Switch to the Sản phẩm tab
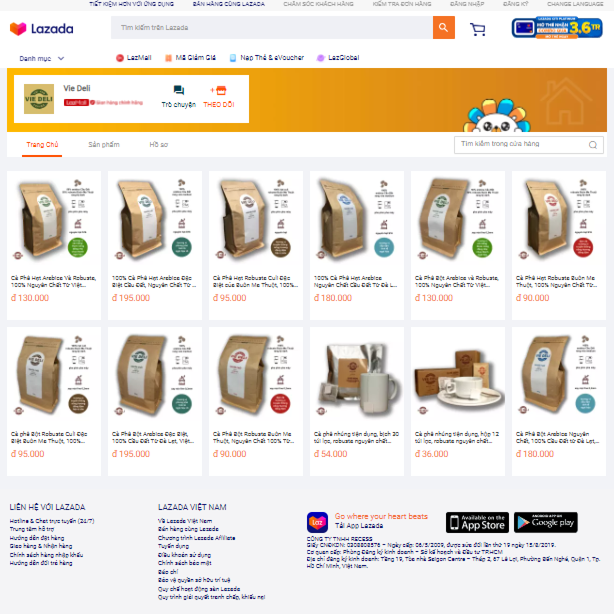This screenshot has width=614, height=614. click(x=104, y=144)
